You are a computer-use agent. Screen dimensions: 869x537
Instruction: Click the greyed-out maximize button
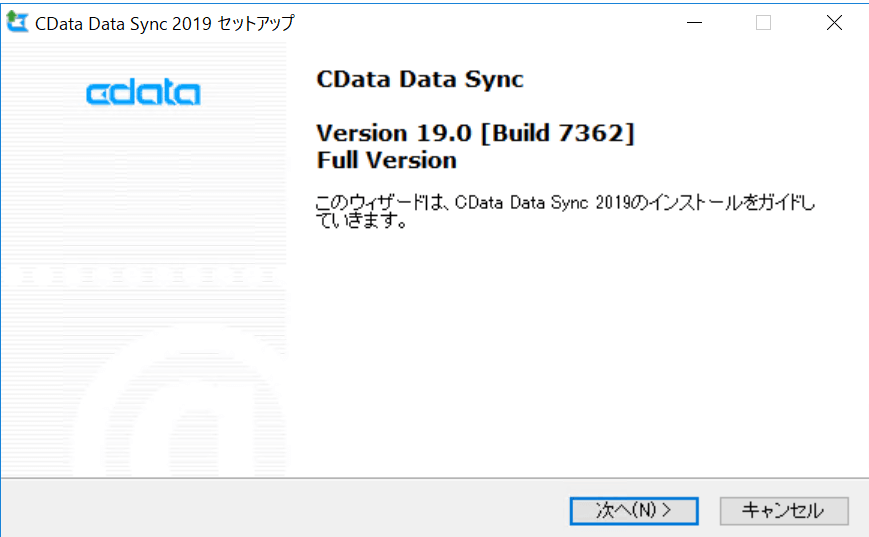[763, 23]
